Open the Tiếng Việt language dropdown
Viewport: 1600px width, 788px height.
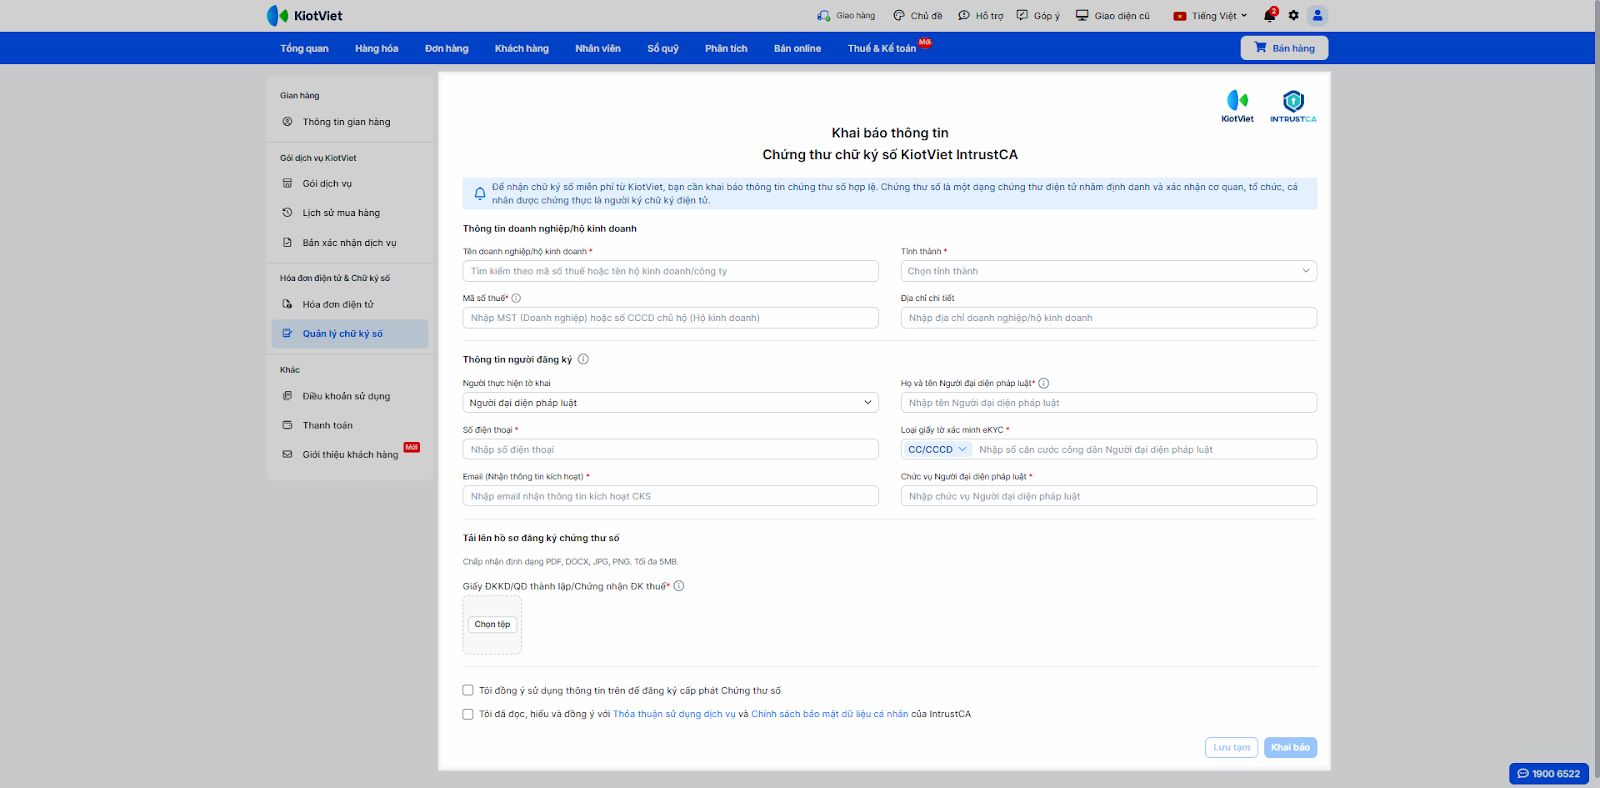tap(1211, 16)
